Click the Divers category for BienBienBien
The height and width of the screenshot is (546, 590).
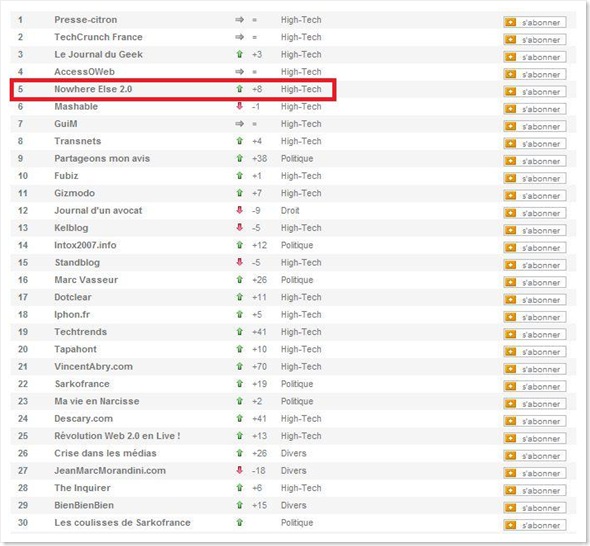tap(293, 505)
